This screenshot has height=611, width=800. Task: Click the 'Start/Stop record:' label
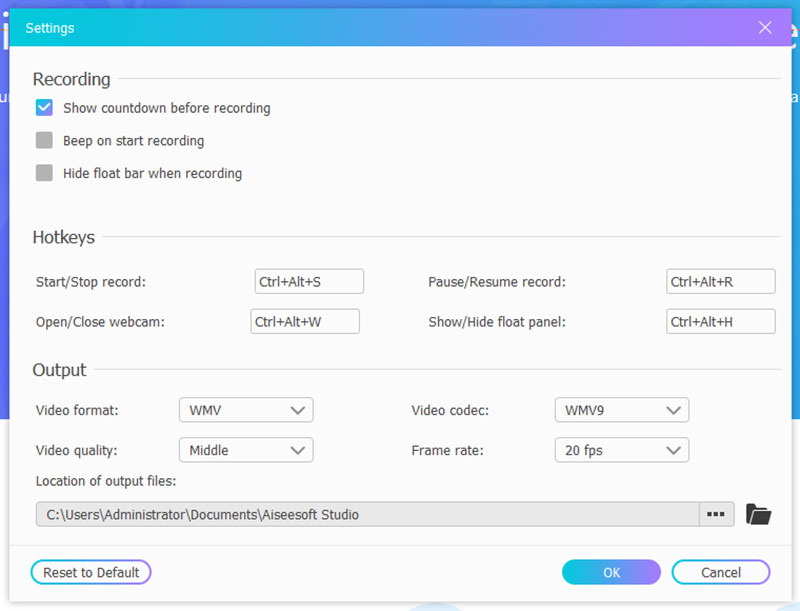coord(91,282)
